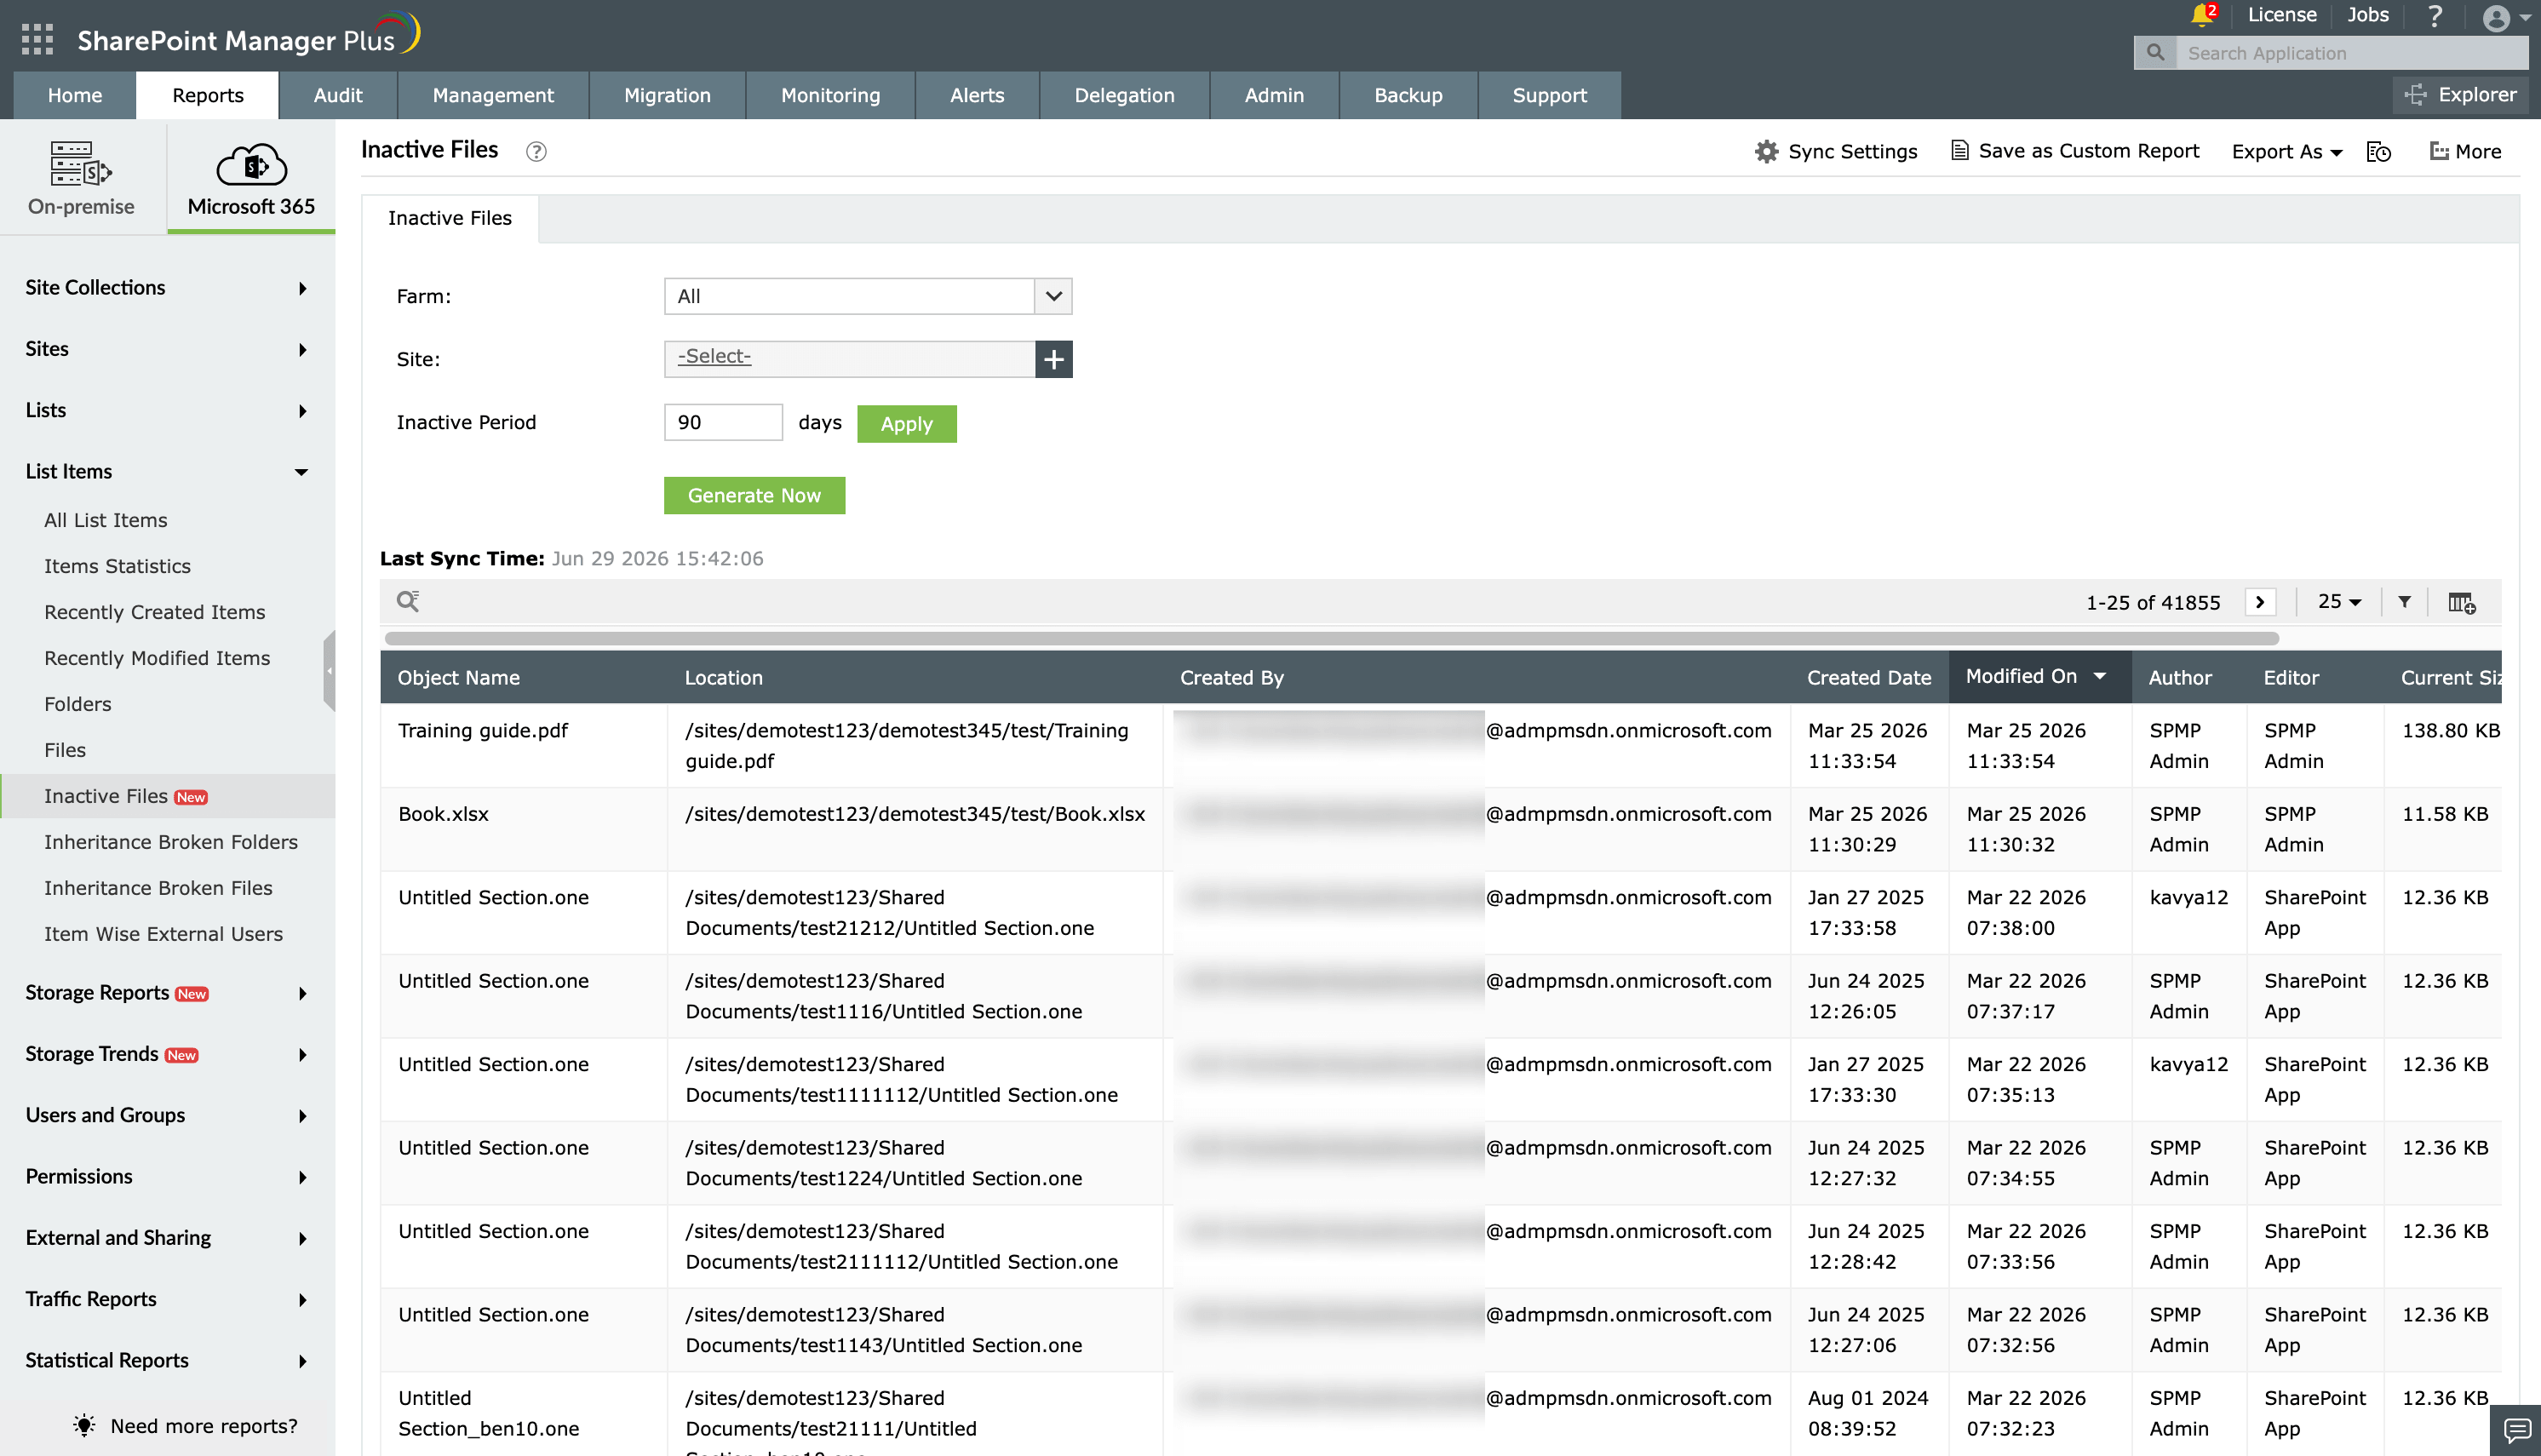2541x1456 pixels.
Task: Expand Traffic Reports menu
Action: pos(167,1299)
